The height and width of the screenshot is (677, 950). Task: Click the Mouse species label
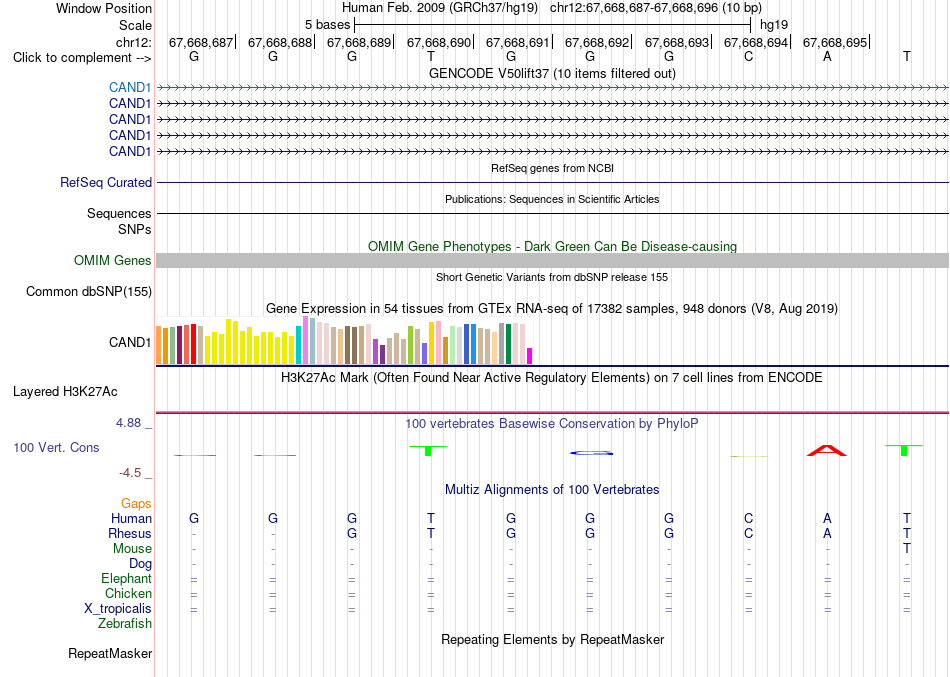click(132, 549)
